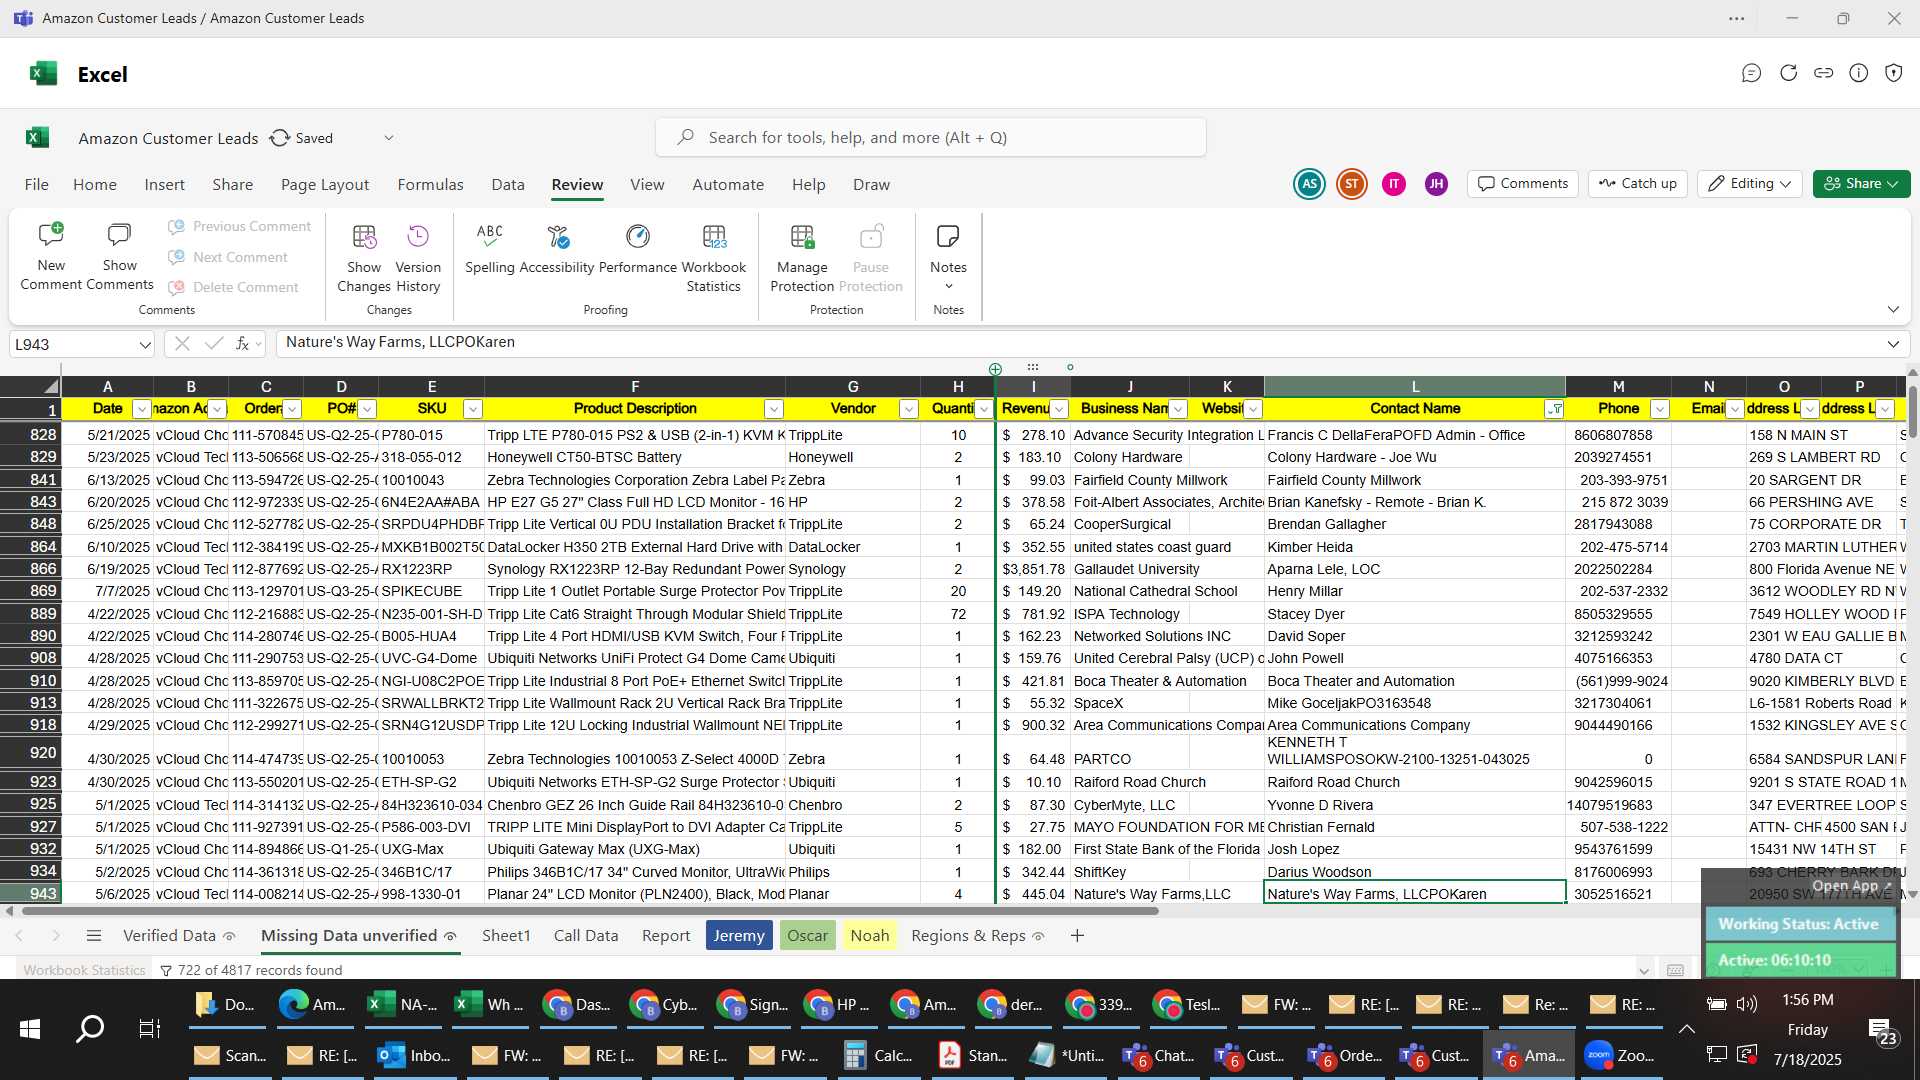
Task: Click the all sheets list icon
Action: [94, 936]
